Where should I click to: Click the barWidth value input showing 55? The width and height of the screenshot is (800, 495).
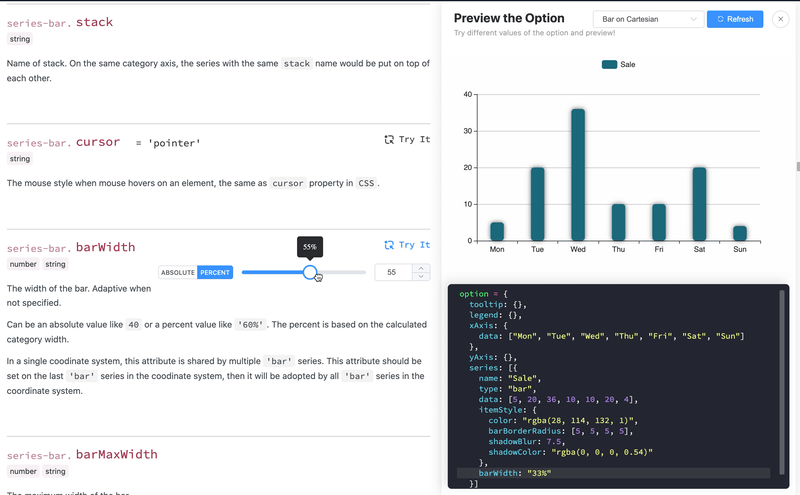[x=393, y=273]
